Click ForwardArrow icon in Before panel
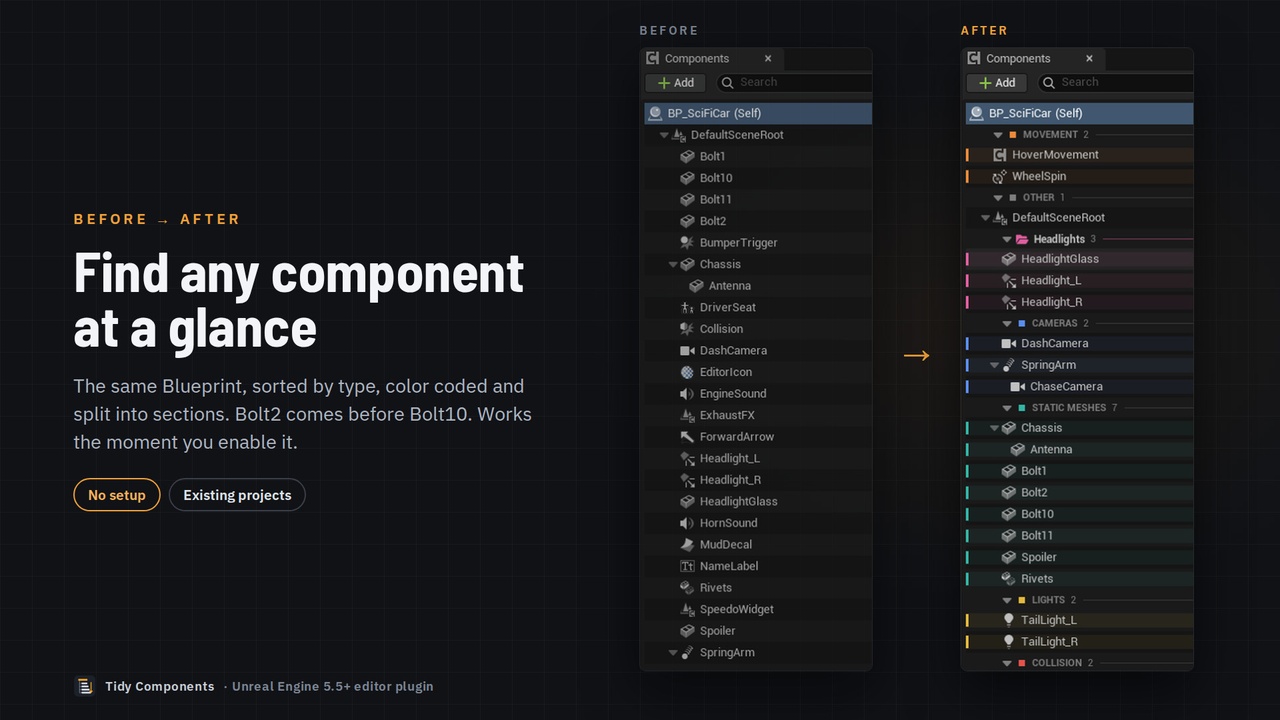The height and width of the screenshot is (720, 1280). [x=687, y=437]
